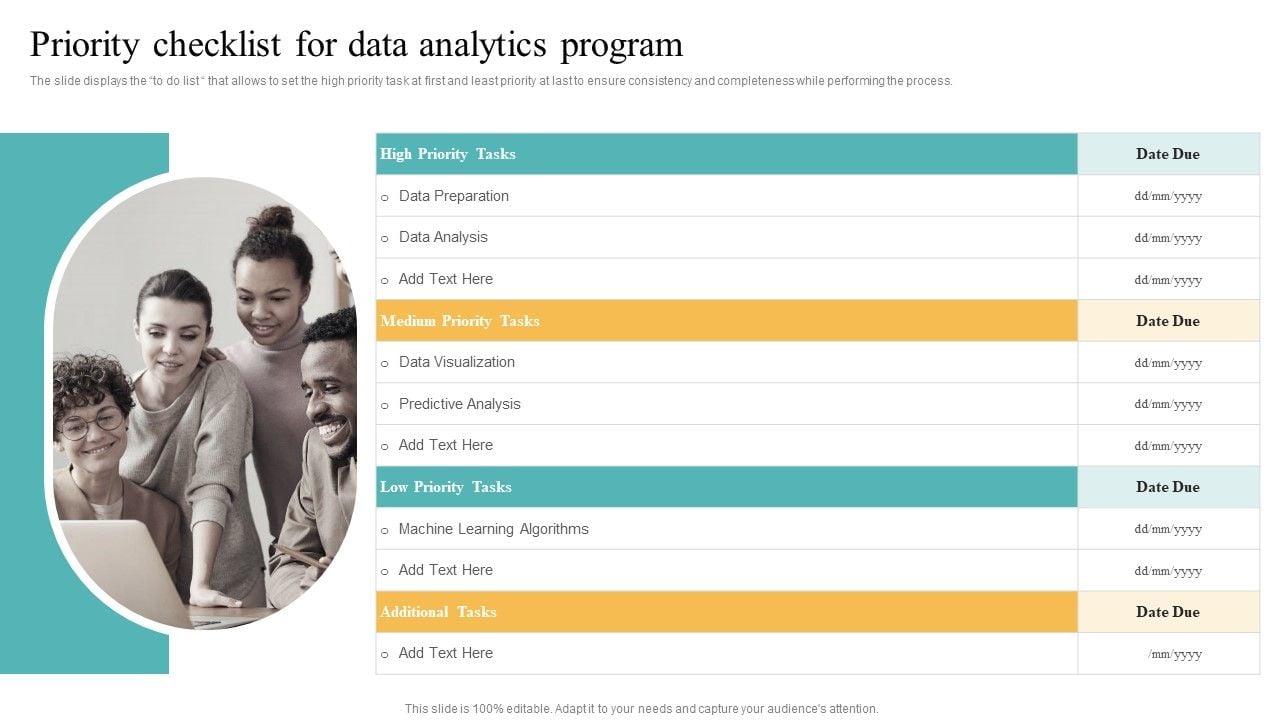Tick the bullet next to Data Analysis
Image resolution: width=1280 pixels, height=720 pixels.
385,239
